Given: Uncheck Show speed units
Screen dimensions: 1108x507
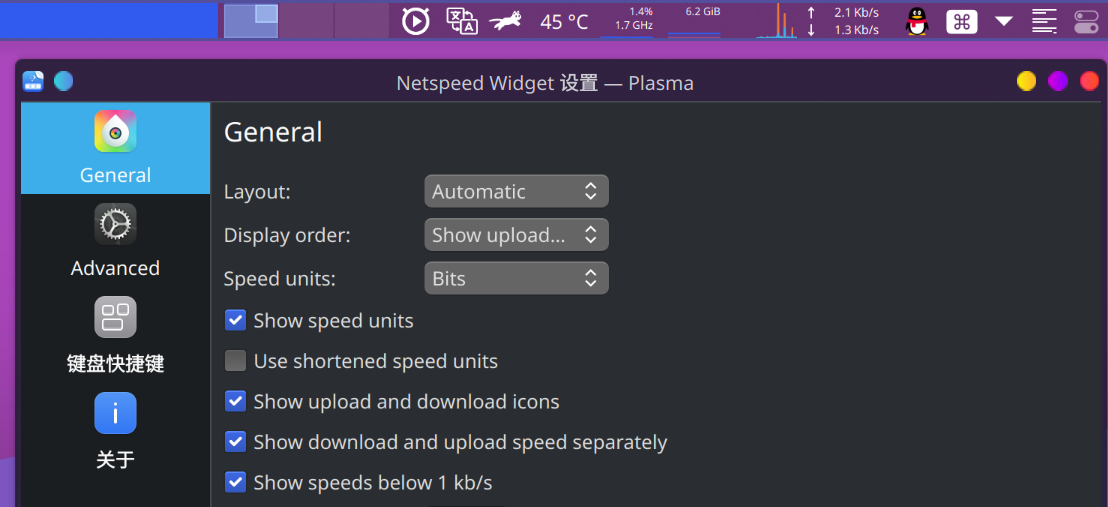Looking at the screenshot, I should (235, 320).
